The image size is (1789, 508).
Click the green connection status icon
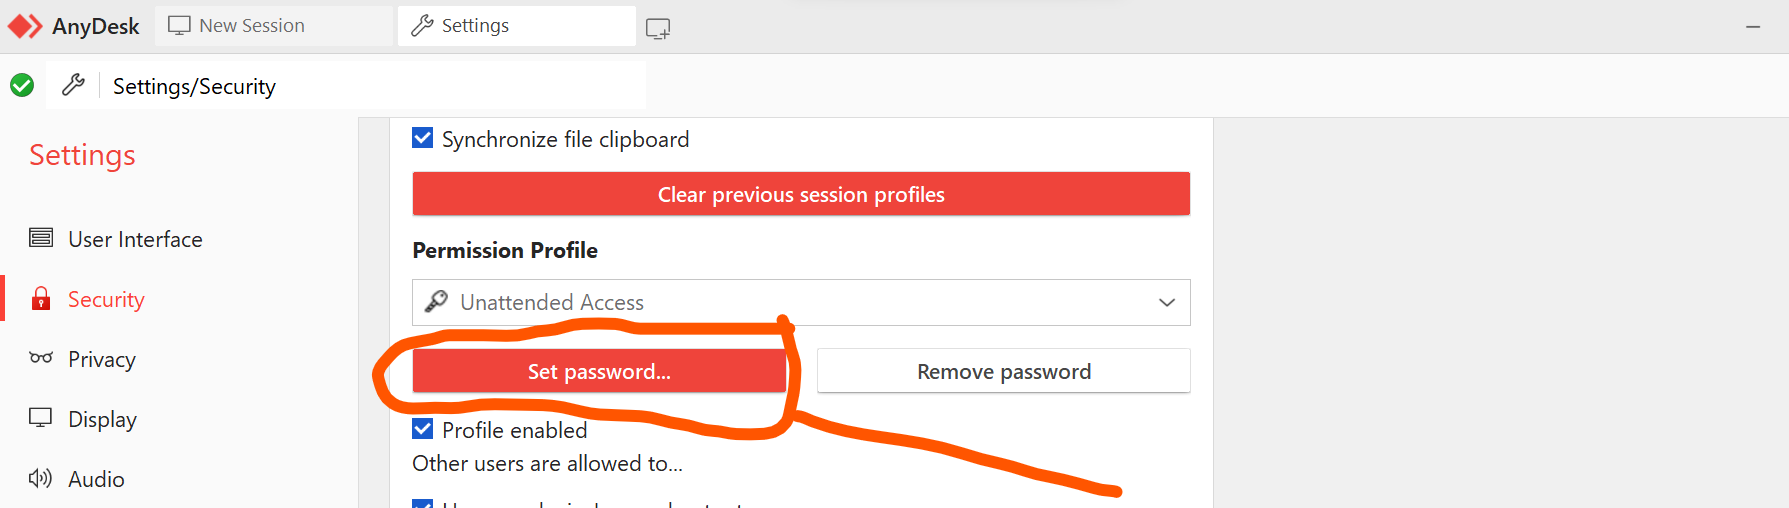coord(22,86)
